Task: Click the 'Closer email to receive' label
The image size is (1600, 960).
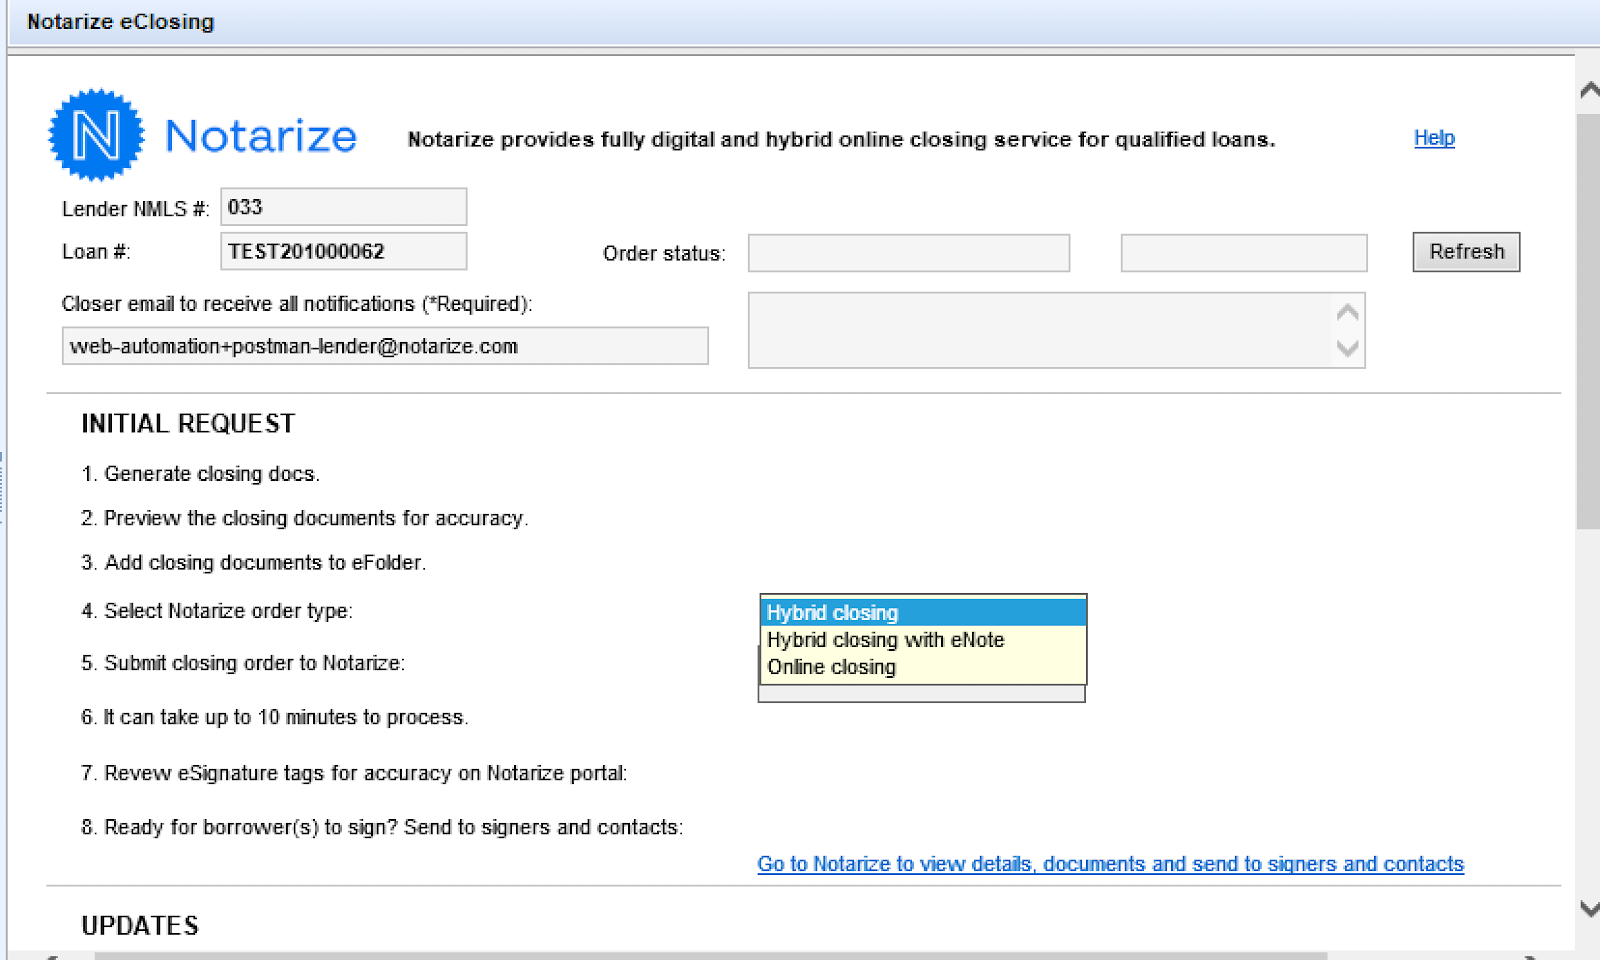Action: click(297, 304)
